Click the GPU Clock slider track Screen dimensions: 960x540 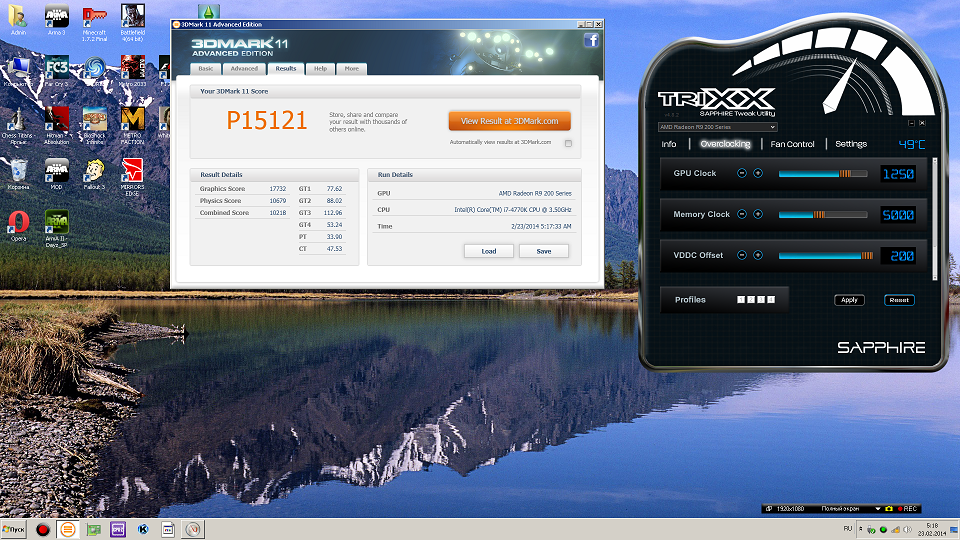click(823, 174)
